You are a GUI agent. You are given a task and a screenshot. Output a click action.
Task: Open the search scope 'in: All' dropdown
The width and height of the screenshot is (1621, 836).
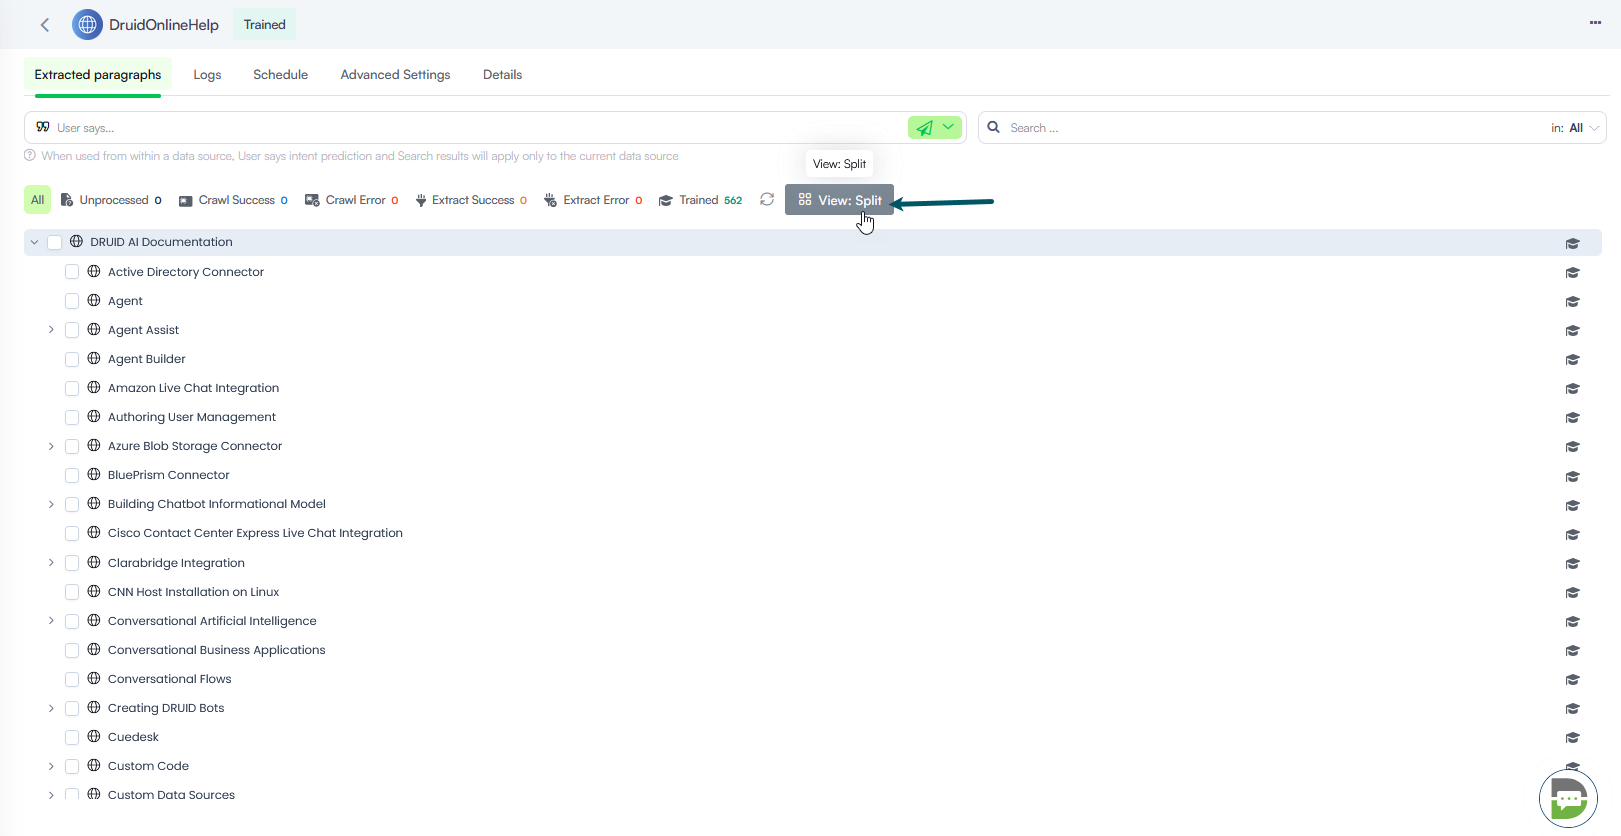(x=1575, y=128)
